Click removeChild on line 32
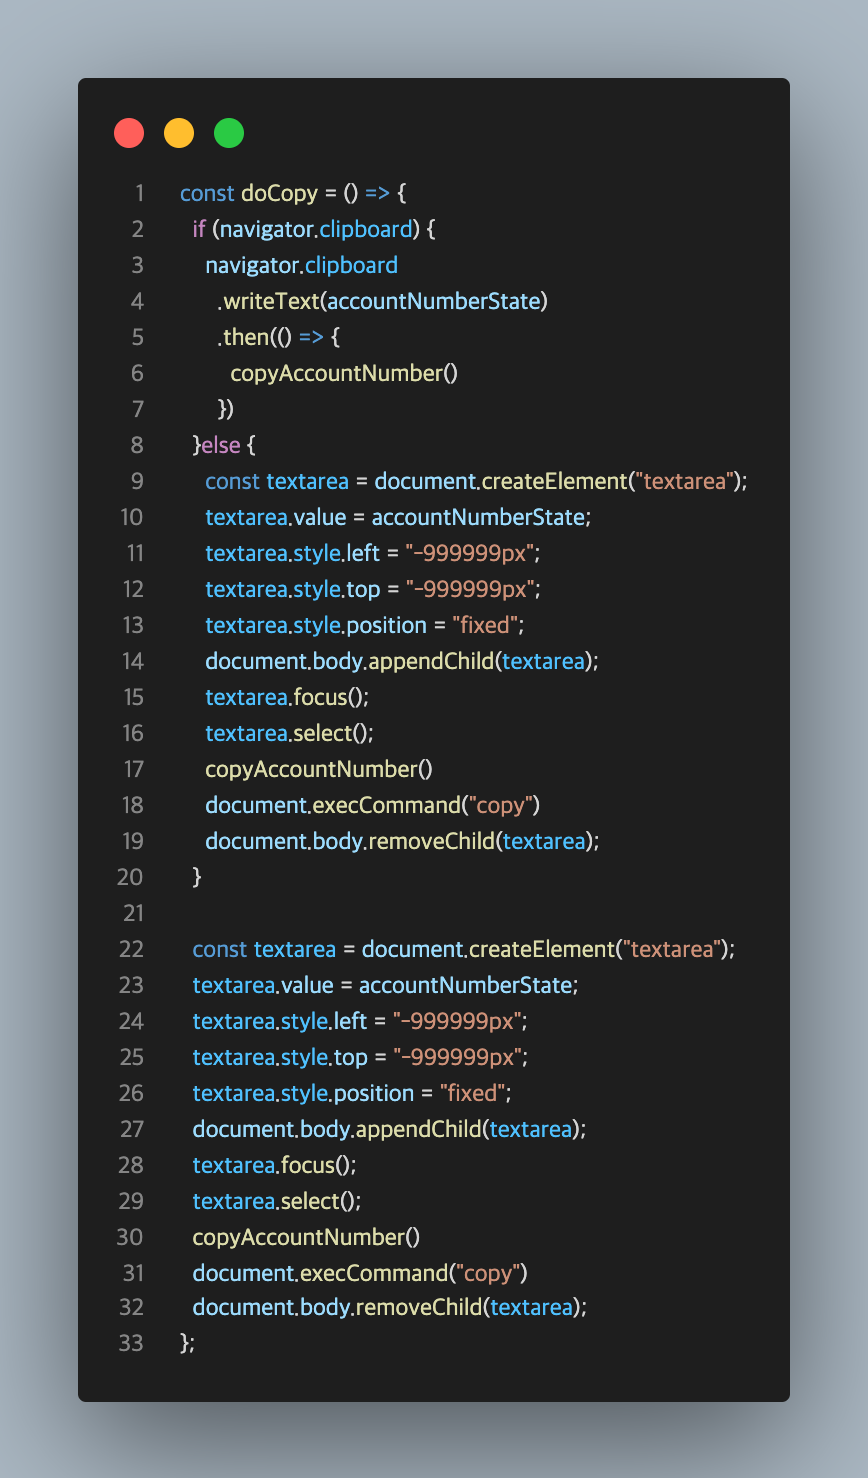Image resolution: width=868 pixels, height=1478 pixels. 418,1307
